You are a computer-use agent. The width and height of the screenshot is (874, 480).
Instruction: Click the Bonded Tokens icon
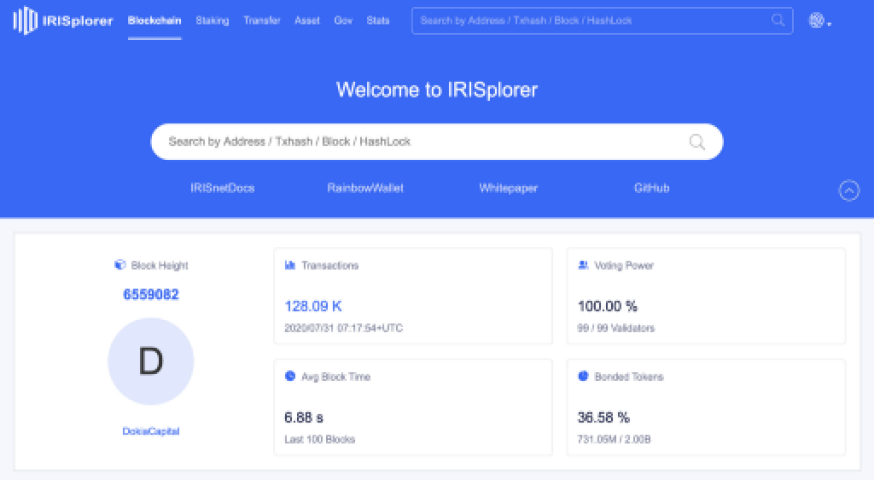[x=583, y=376]
